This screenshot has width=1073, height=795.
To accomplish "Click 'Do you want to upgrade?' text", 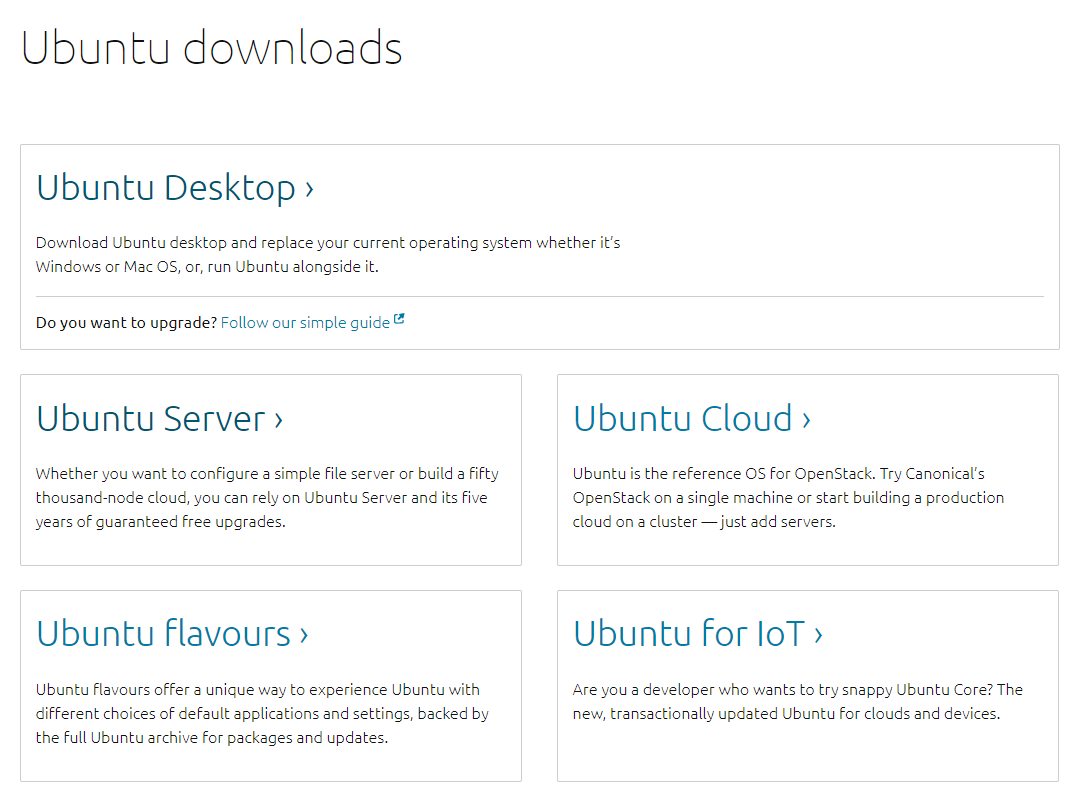I will [x=126, y=322].
